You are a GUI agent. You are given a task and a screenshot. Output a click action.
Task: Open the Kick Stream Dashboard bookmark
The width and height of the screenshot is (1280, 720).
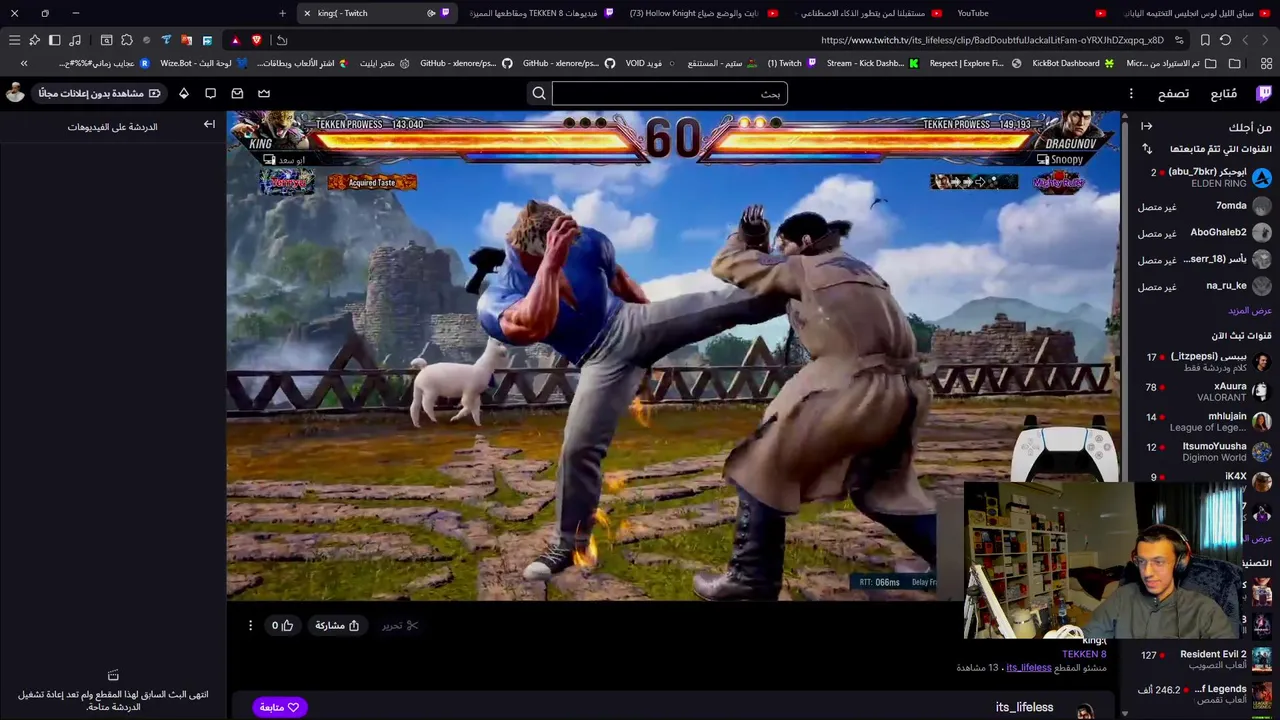pos(872,63)
